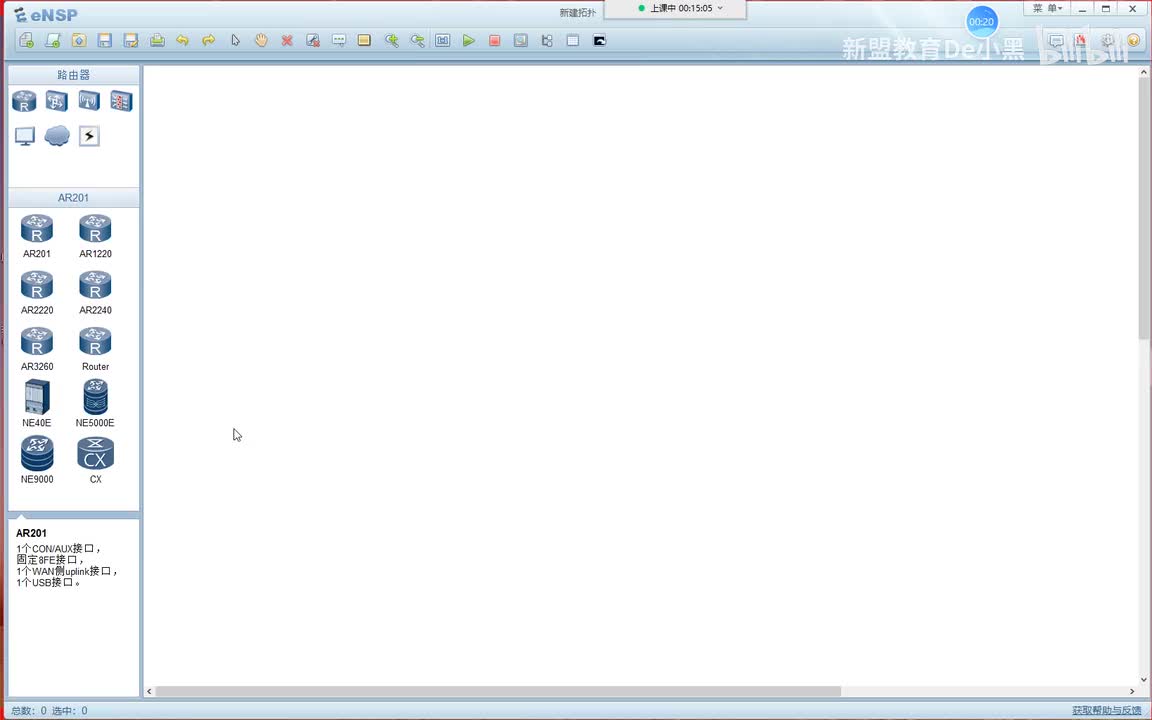
Task: Click the delete all connections icon
Action: tap(313, 40)
